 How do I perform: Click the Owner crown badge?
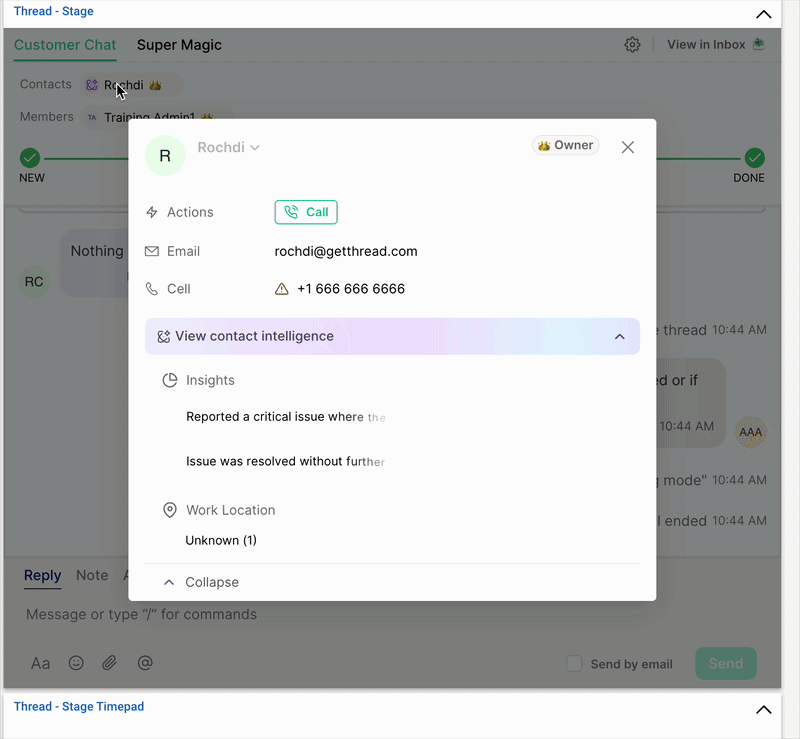click(565, 145)
